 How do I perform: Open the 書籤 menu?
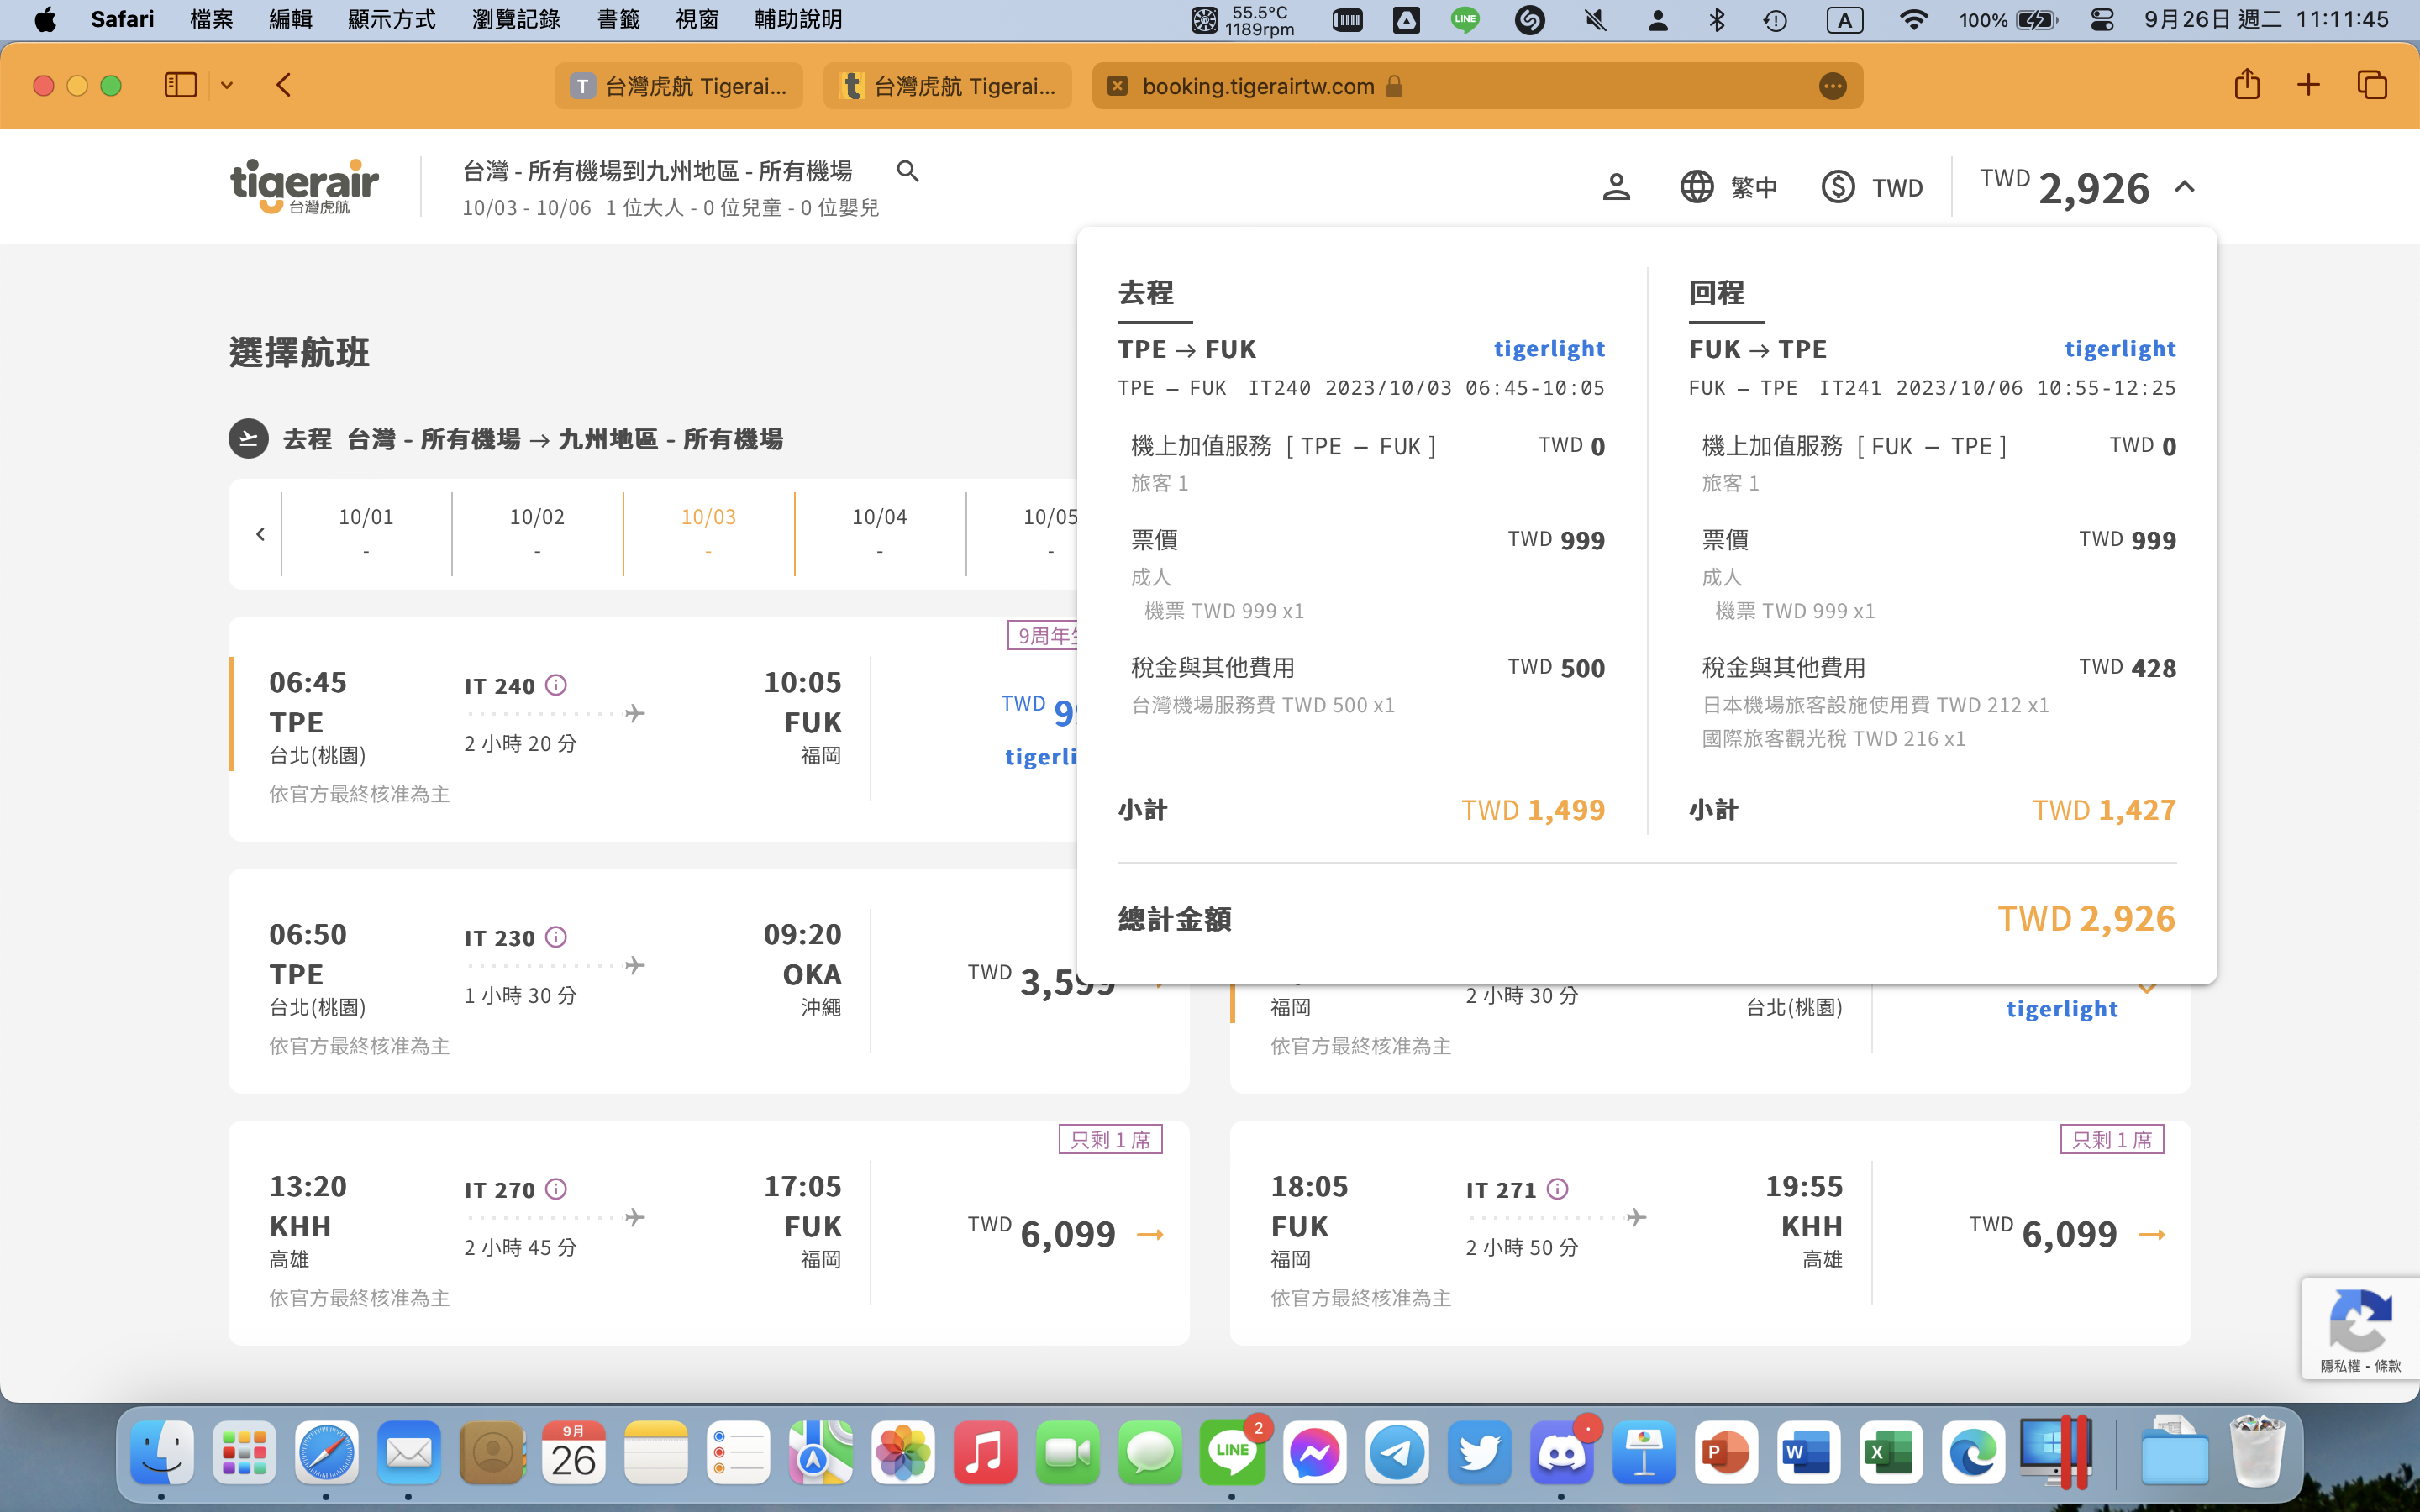click(x=618, y=19)
